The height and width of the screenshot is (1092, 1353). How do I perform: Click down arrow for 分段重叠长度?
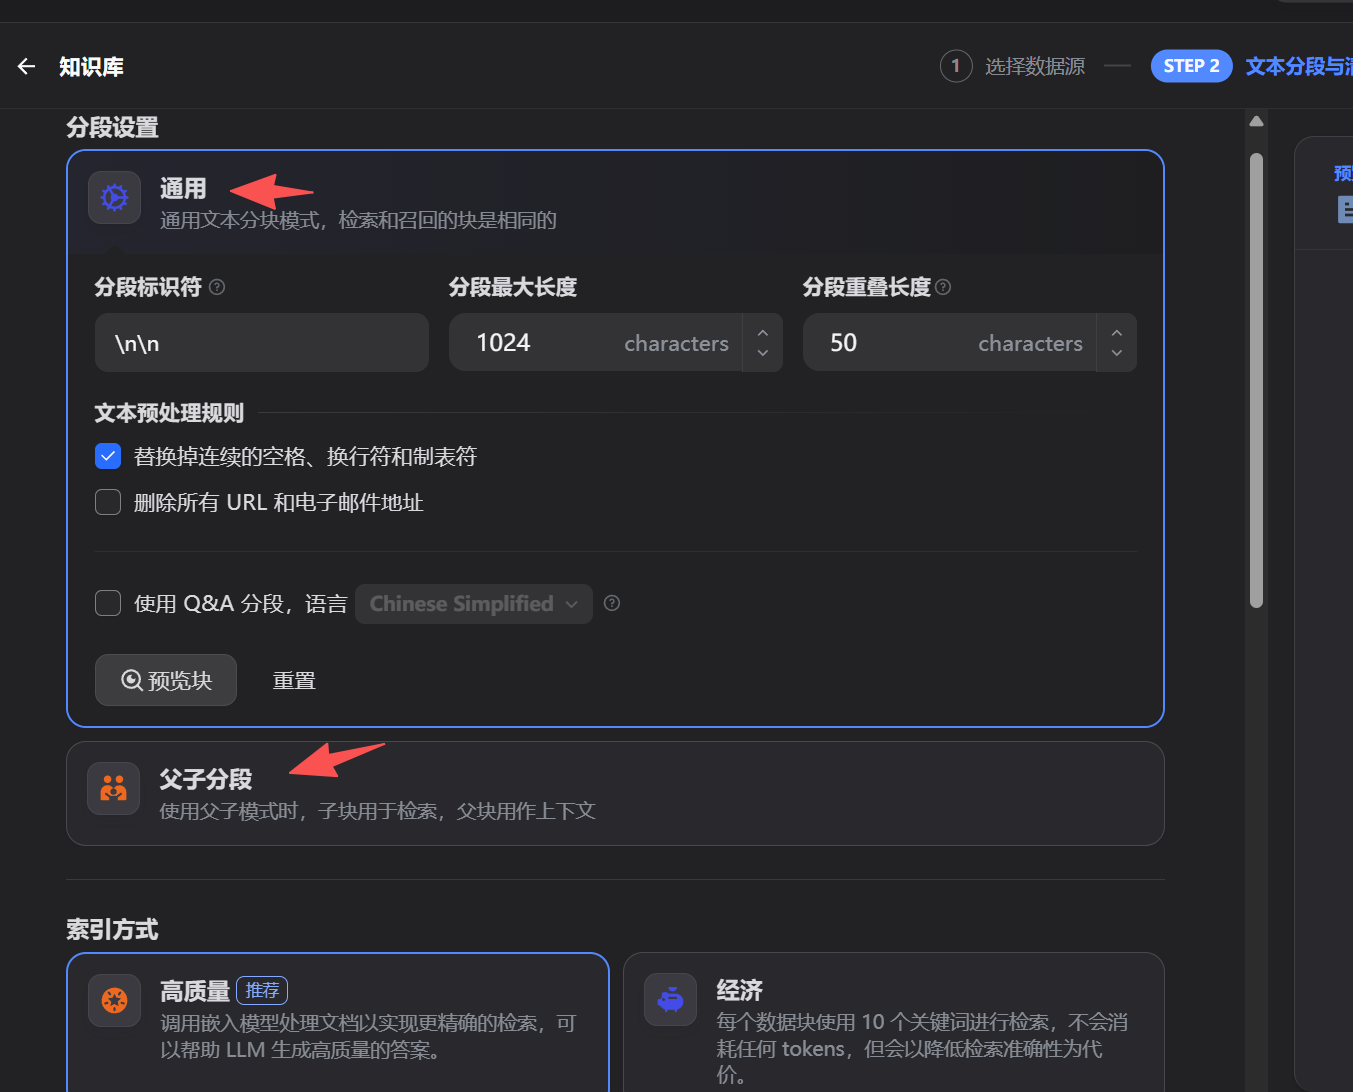pos(1116,355)
